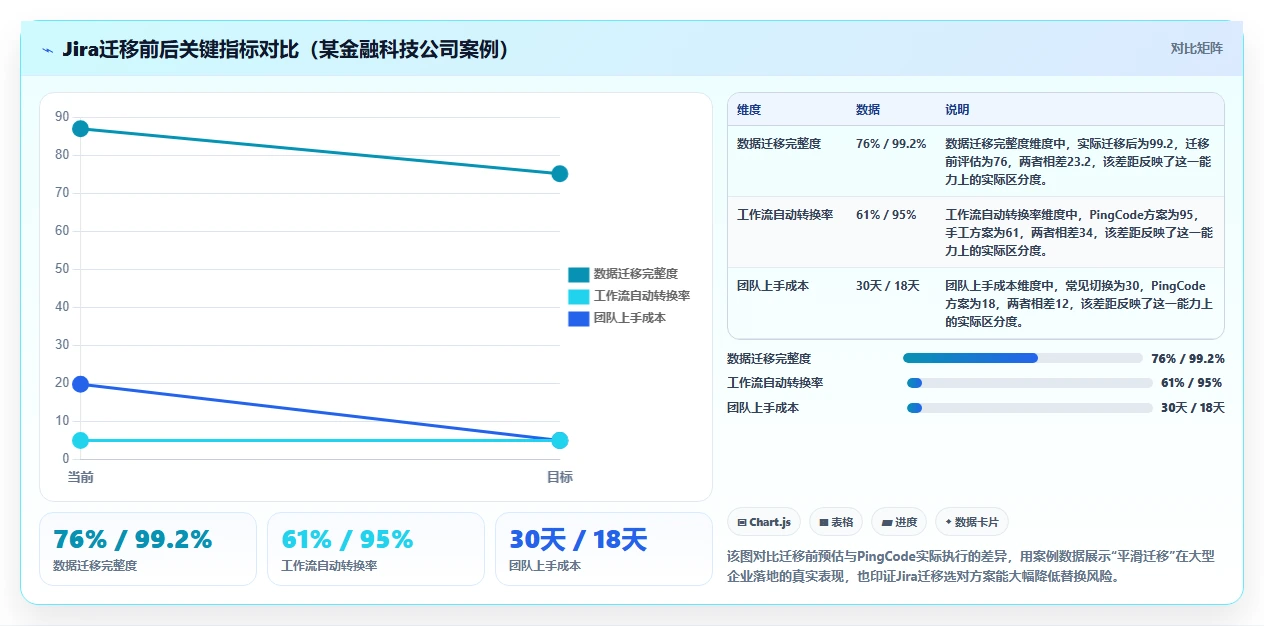Open the 30天 / 18天 data card
The width and height of the screenshot is (1264, 626).
tap(604, 549)
